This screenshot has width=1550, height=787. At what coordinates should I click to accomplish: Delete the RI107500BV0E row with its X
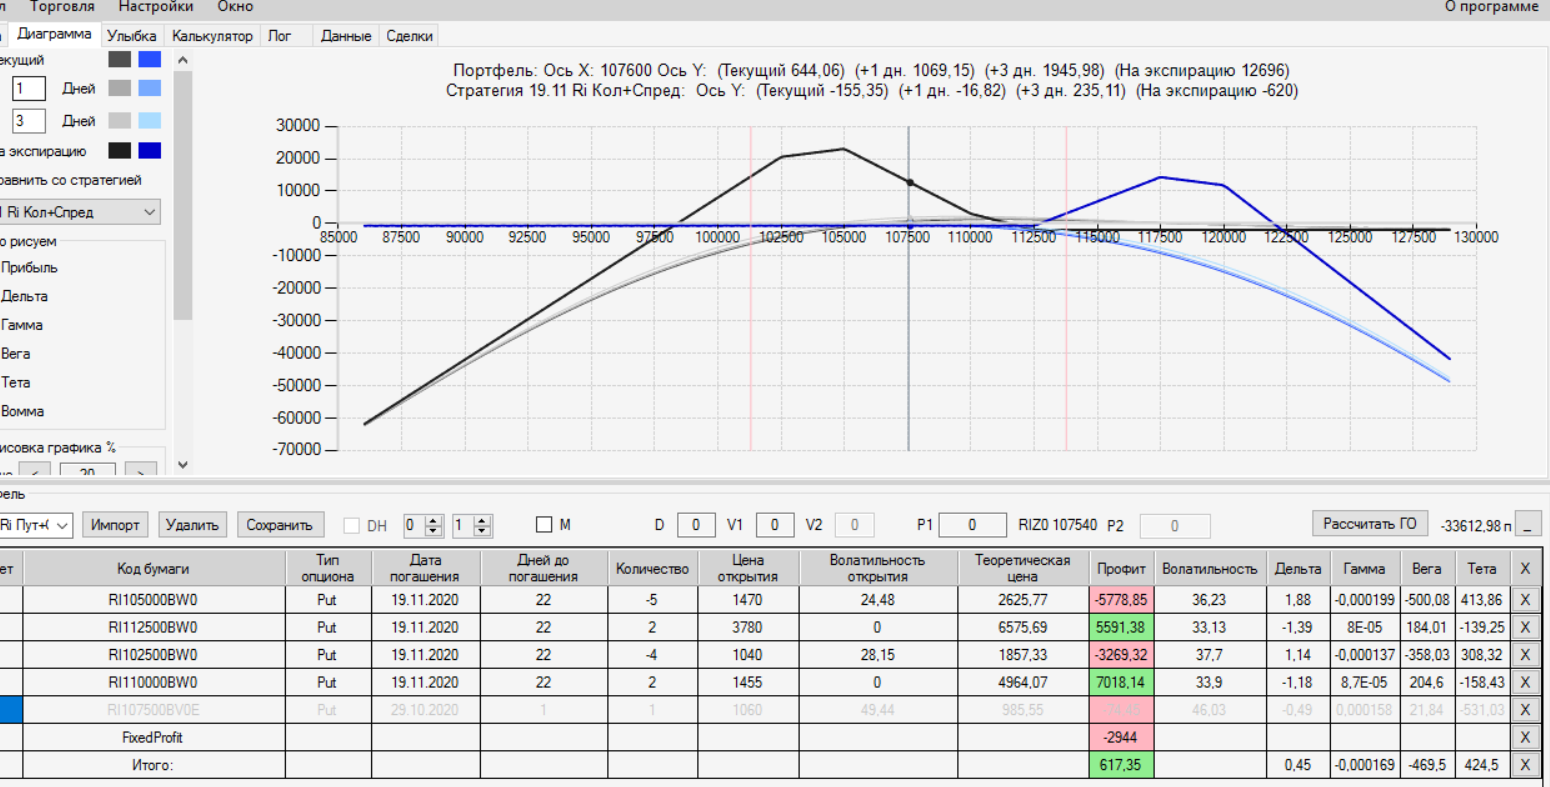click(x=1525, y=710)
